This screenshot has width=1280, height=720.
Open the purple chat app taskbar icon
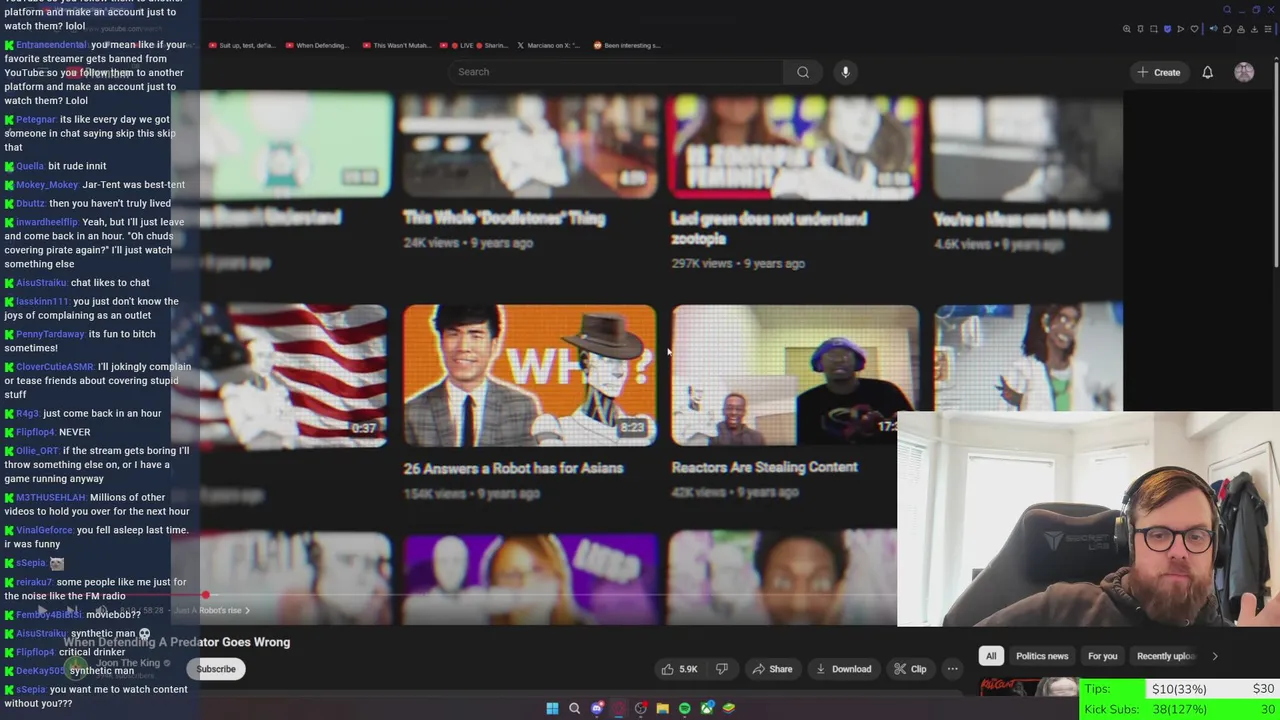[597, 708]
